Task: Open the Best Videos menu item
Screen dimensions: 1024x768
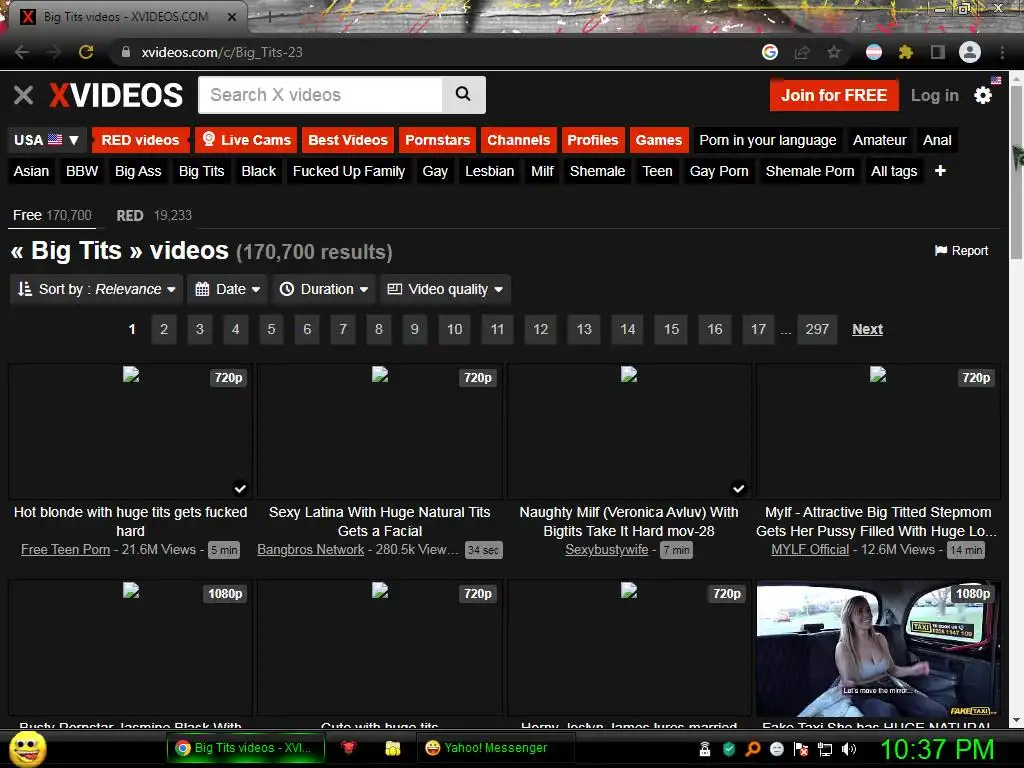Action: point(348,140)
